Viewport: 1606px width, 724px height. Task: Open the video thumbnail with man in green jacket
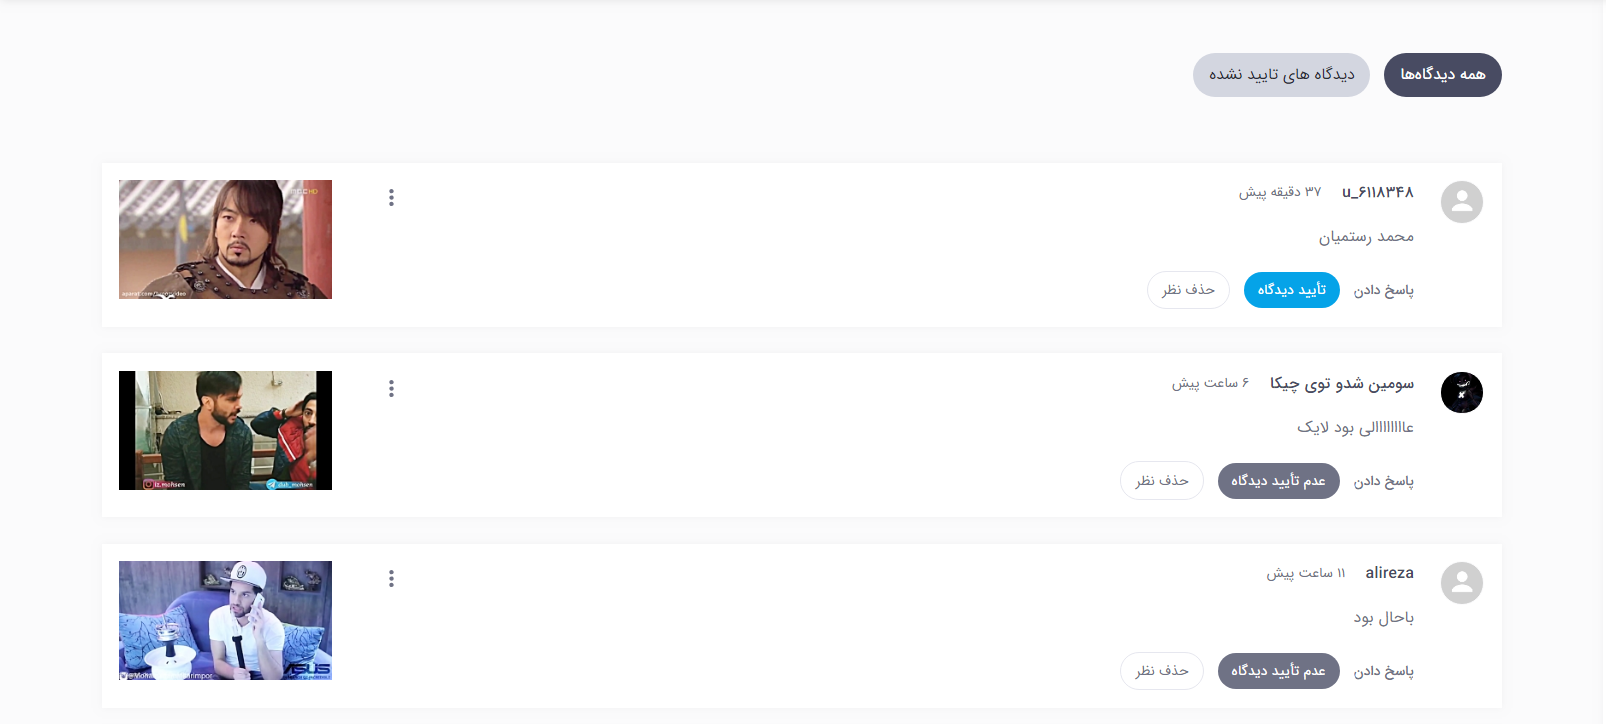click(x=225, y=430)
